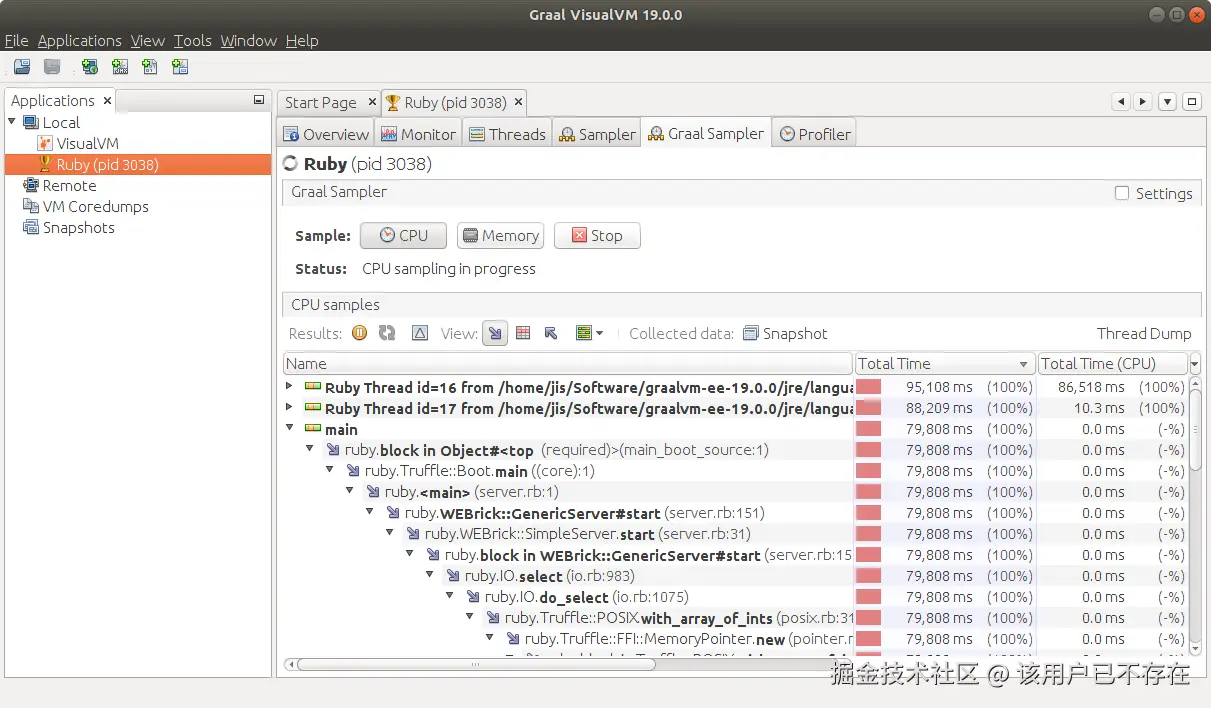The image size is (1211, 708).
Task: Show opened documents list dropdown
Action: (x=1167, y=101)
